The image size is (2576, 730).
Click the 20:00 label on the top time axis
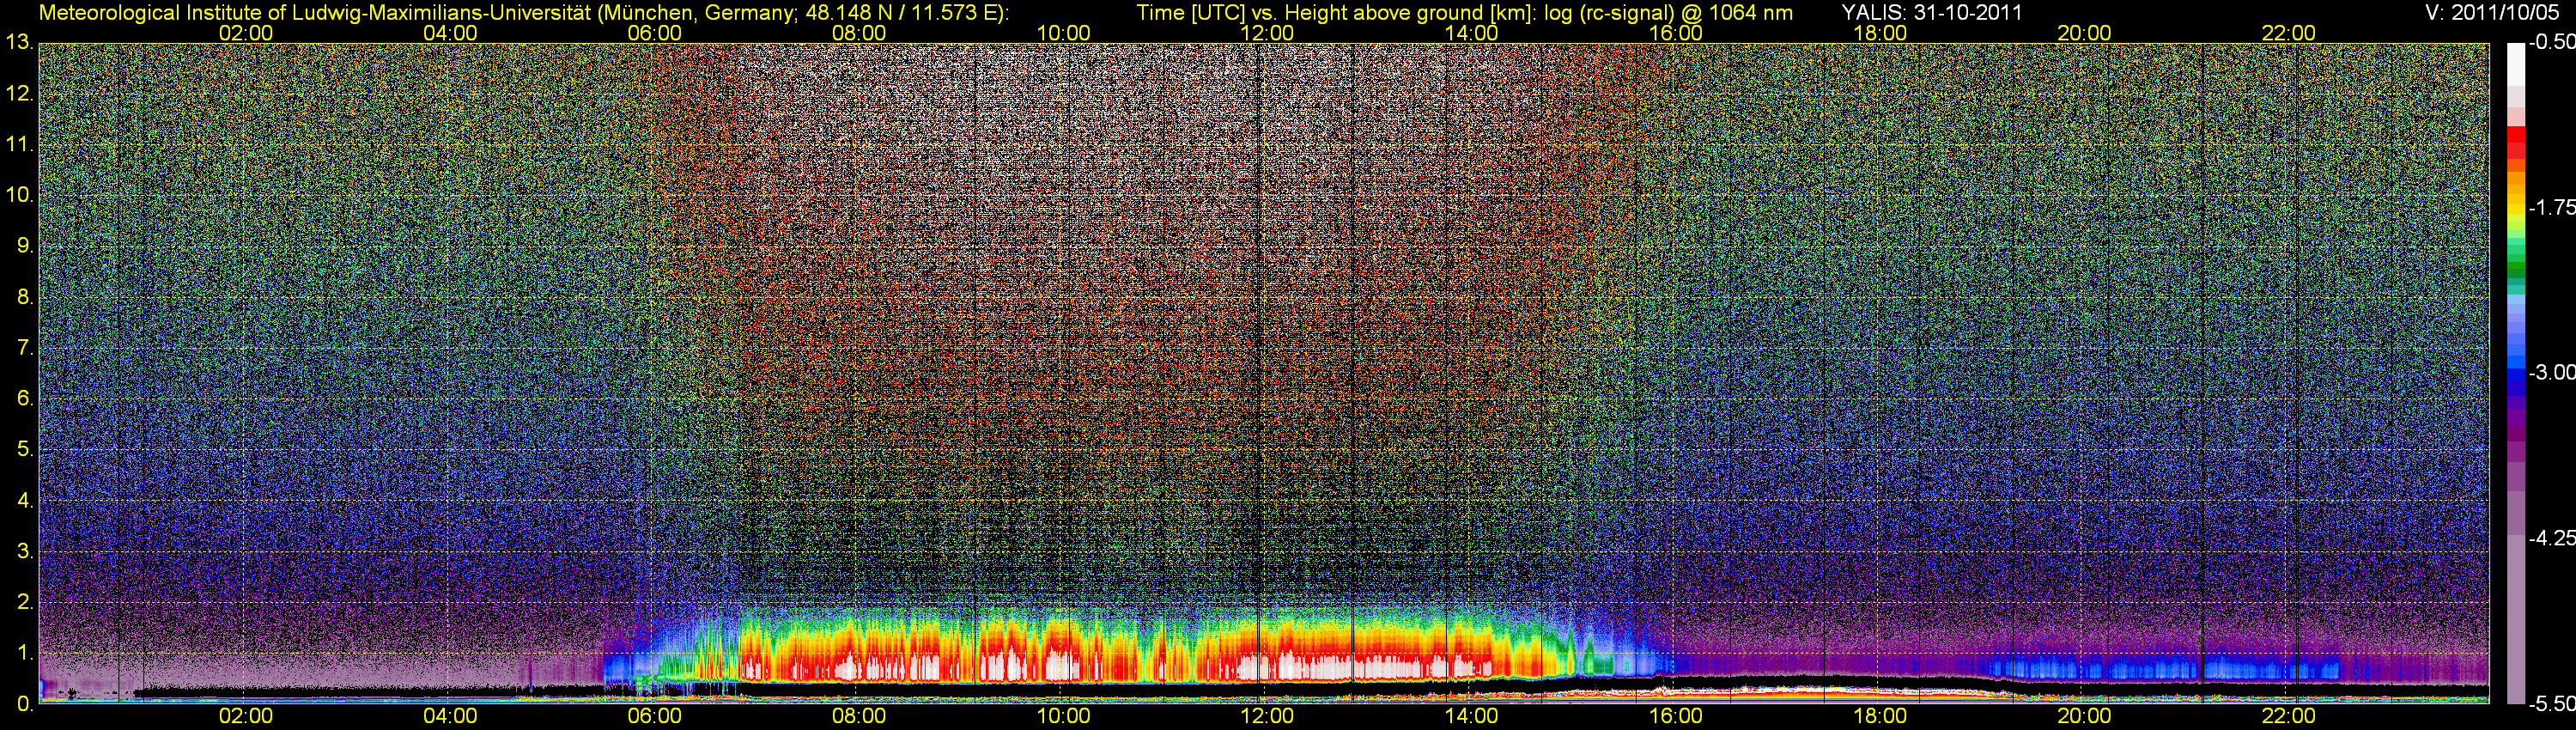pyautogui.click(x=2084, y=33)
